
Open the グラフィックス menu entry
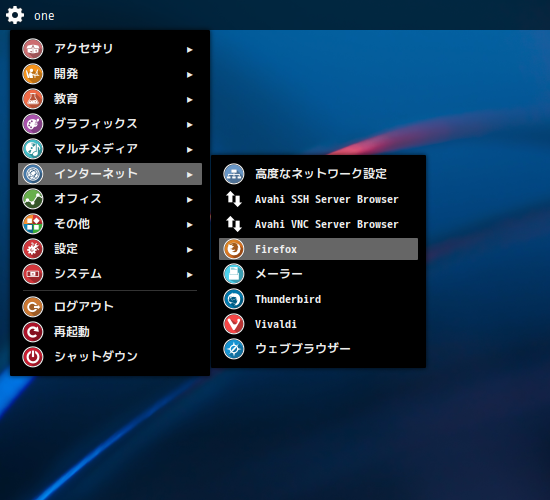[x=110, y=124]
